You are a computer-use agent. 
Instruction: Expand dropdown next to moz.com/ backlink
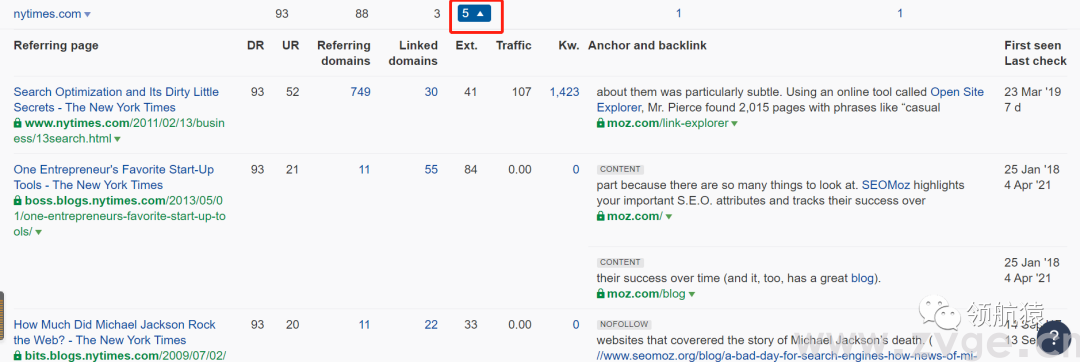click(x=669, y=216)
